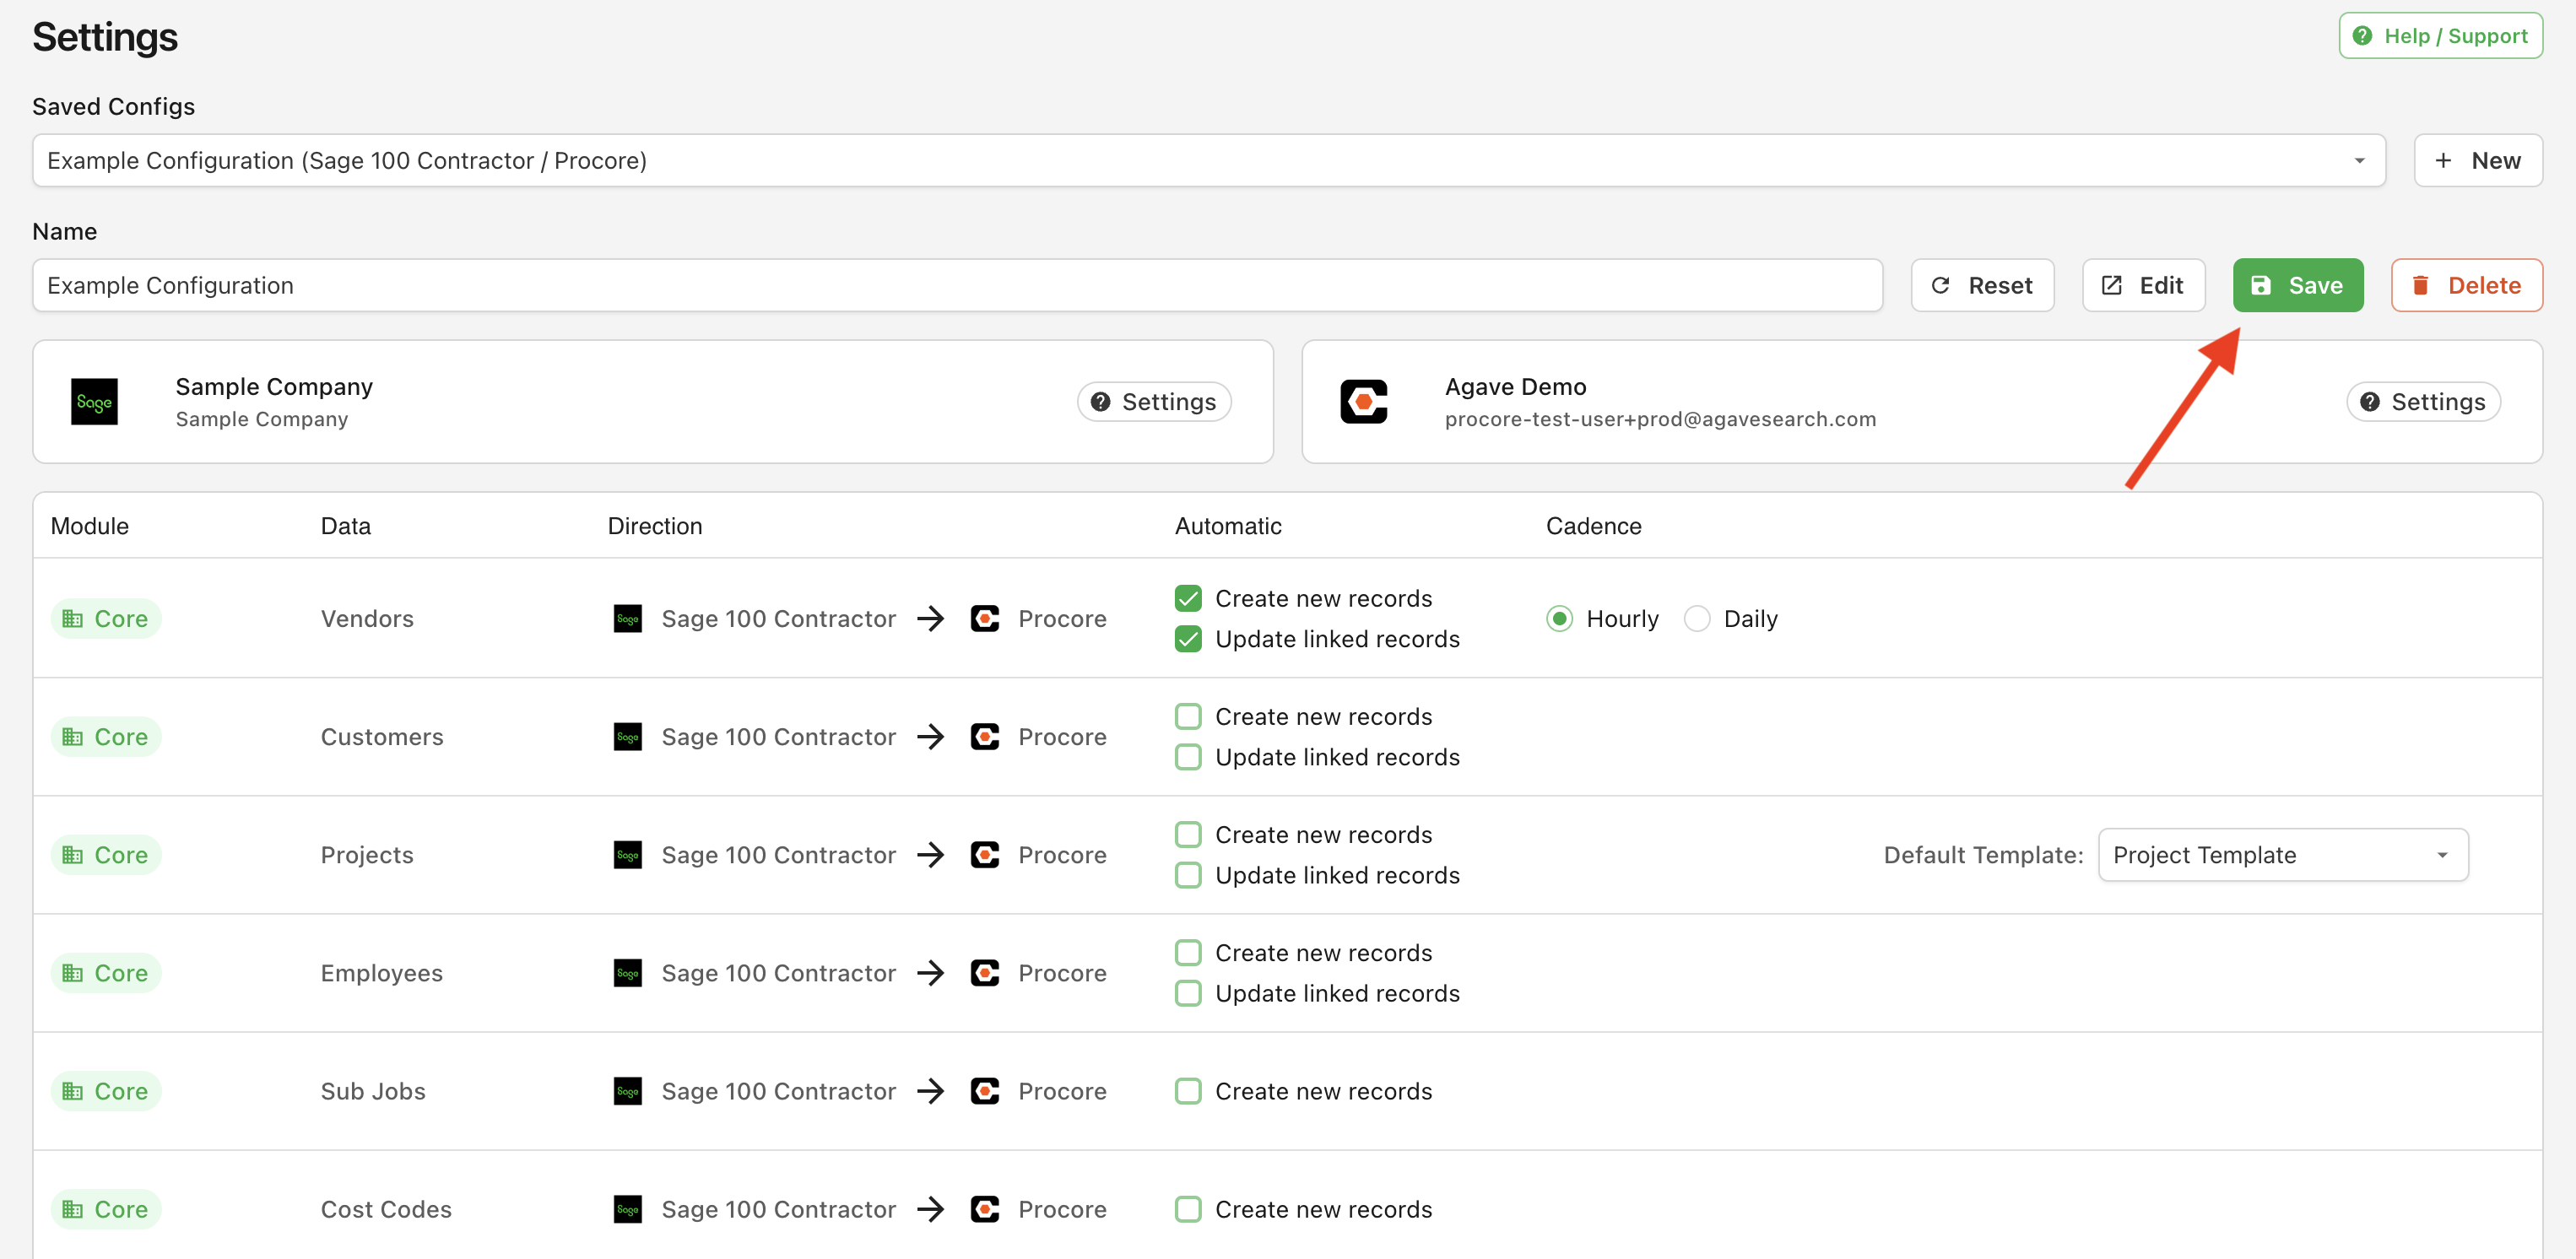Click the procore-test-user email text
This screenshot has height=1259, width=2576.
[1660, 419]
